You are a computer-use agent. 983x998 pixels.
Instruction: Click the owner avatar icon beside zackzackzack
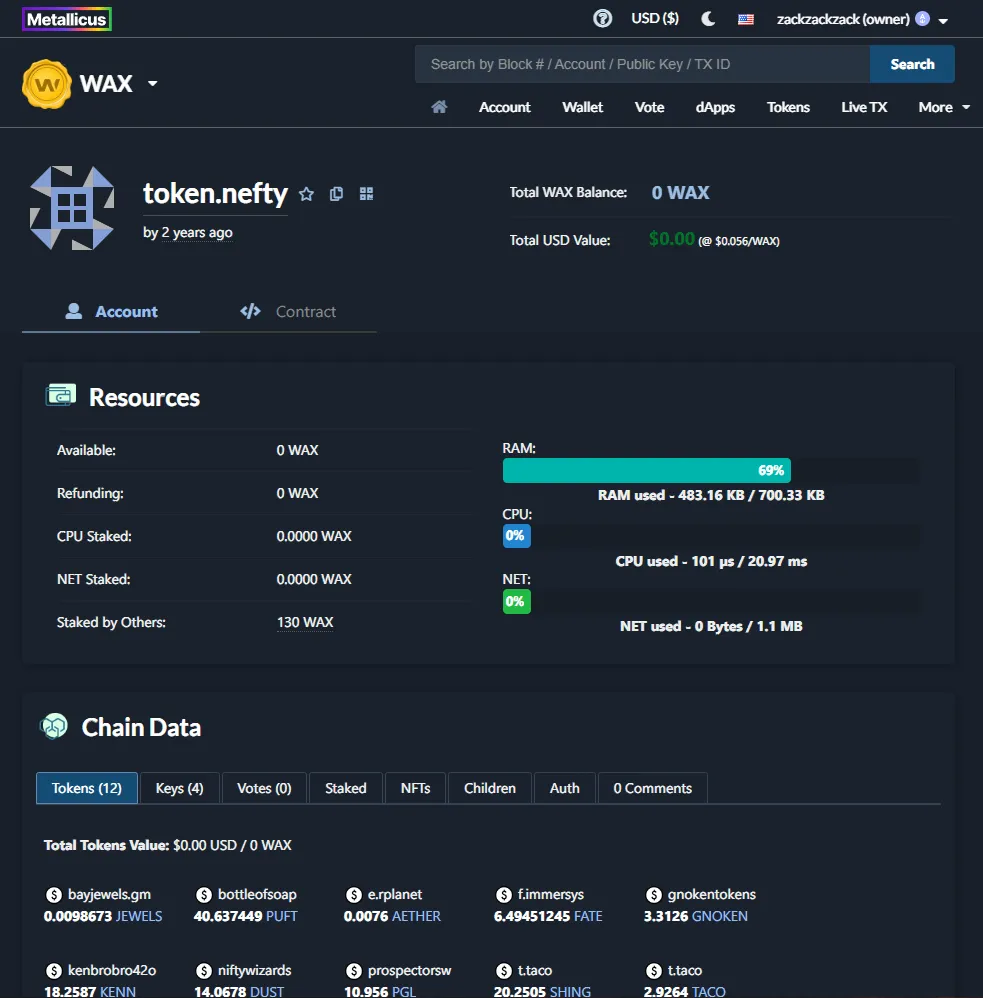[x=922, y=18]
